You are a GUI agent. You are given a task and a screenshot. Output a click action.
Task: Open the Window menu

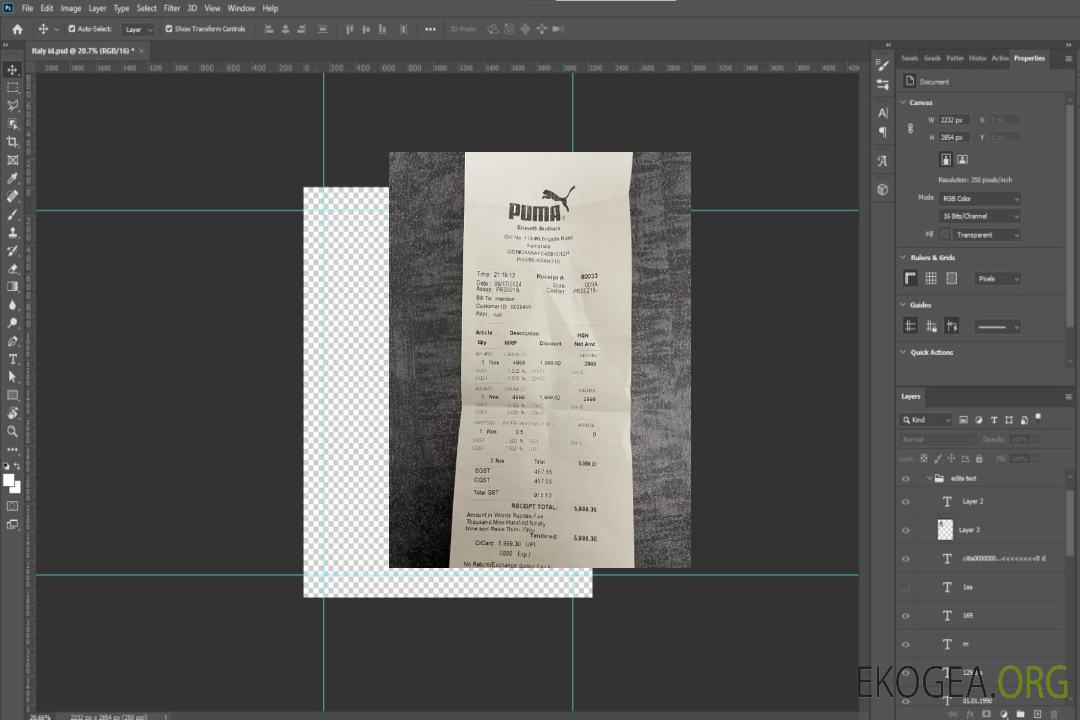[241, 8]
